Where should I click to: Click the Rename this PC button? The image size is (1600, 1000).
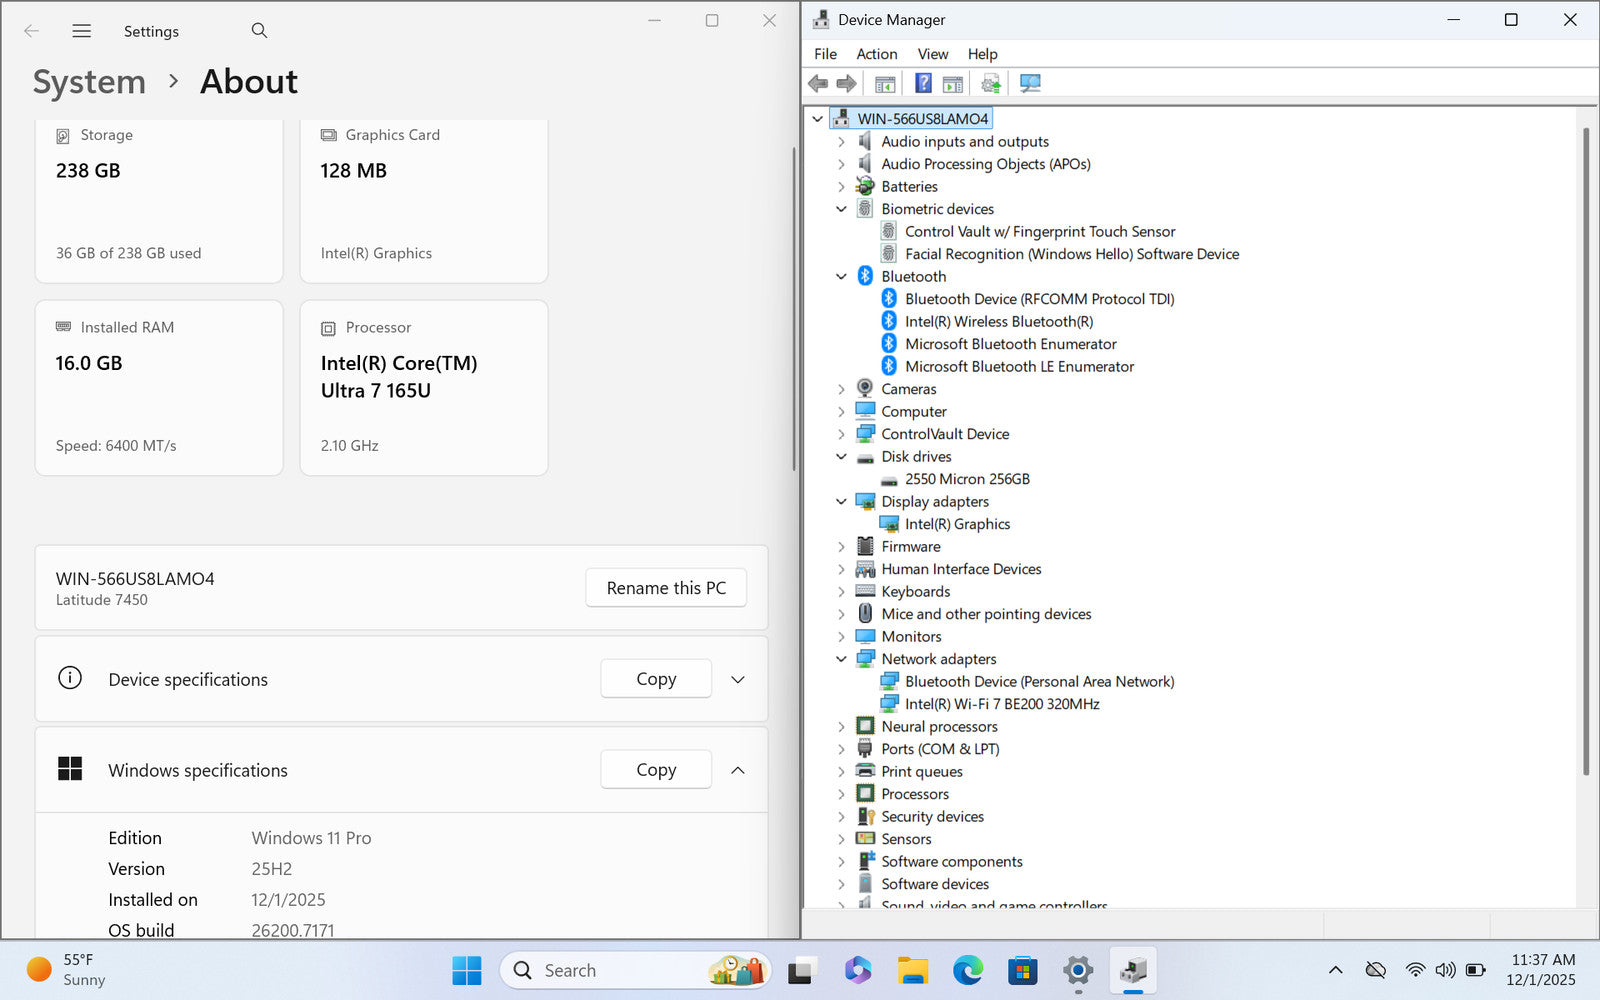pos(666,588)
